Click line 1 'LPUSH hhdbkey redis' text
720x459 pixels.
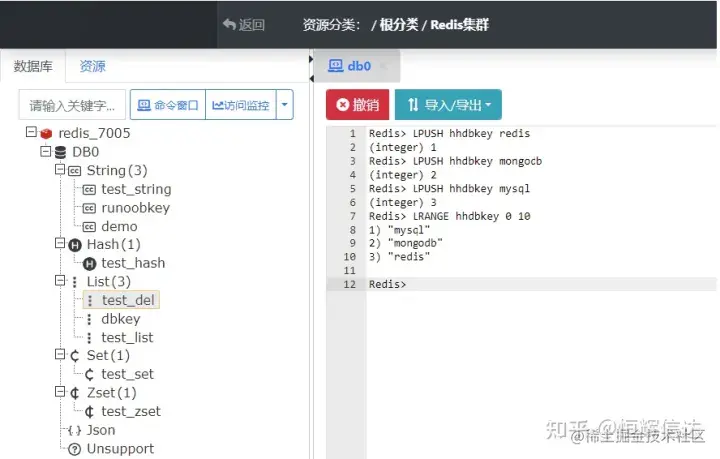pyautogui.click(x=471, y=134)
